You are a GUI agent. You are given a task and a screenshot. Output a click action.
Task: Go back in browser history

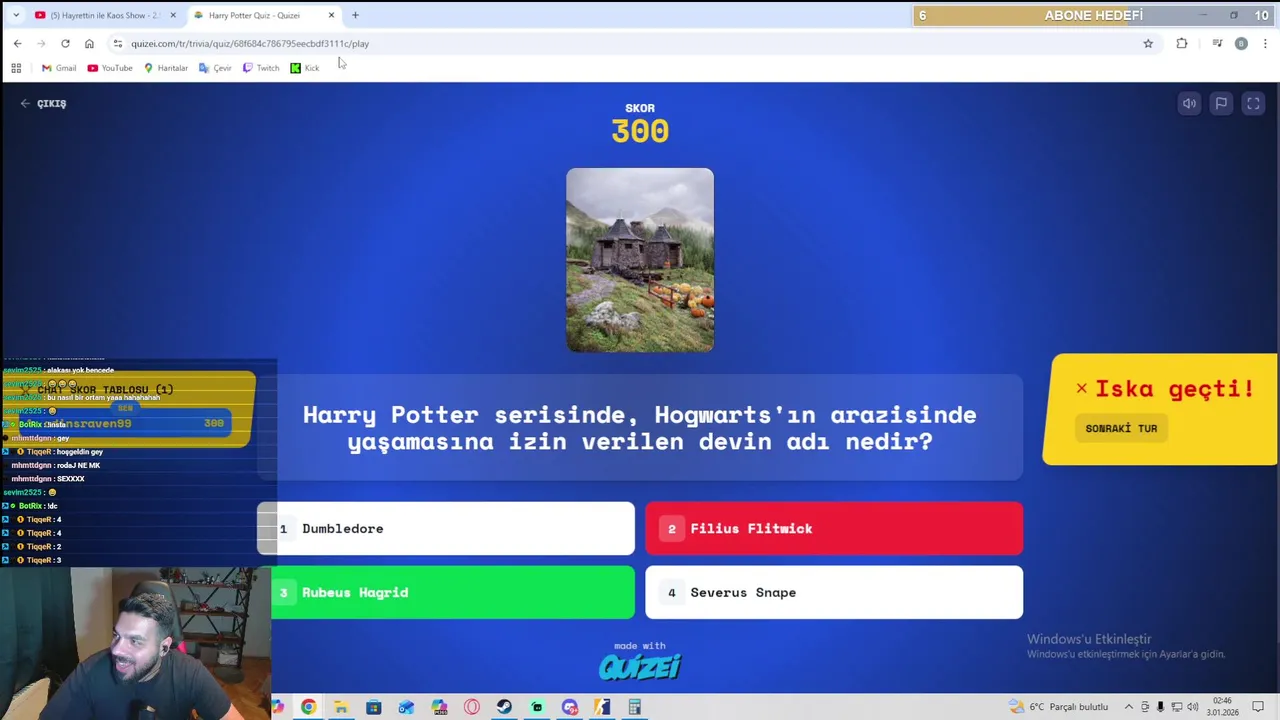pyautogui.click(x=17, y=43)
